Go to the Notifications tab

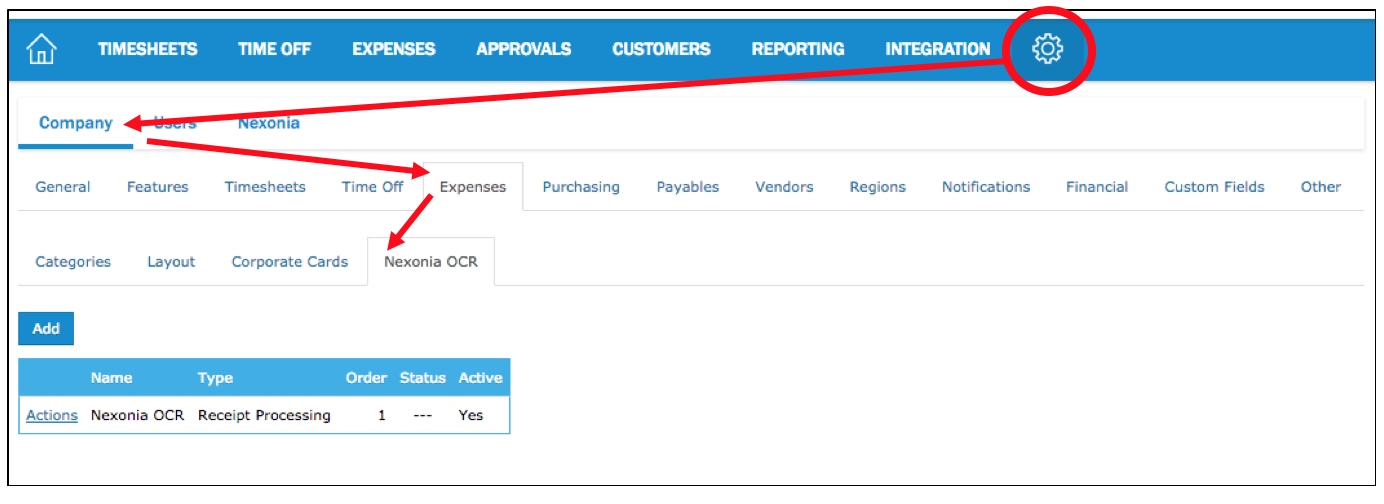(x=985, y=187)
